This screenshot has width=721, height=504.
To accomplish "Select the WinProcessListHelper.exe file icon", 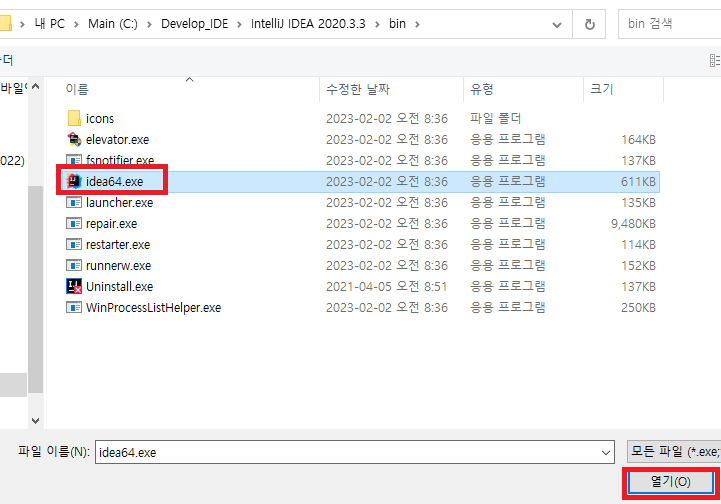I will [74, 307].
